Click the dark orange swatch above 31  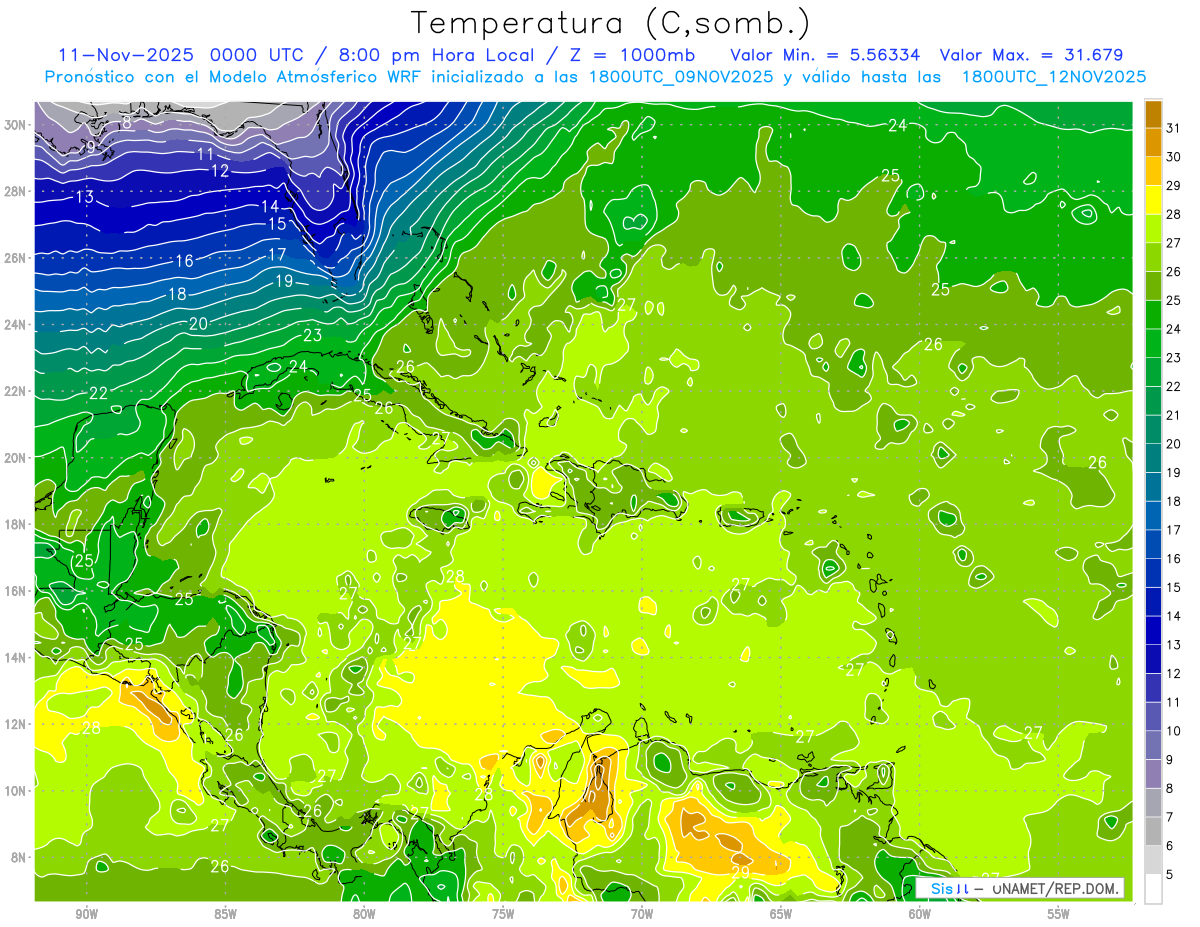coord(1153,114)
